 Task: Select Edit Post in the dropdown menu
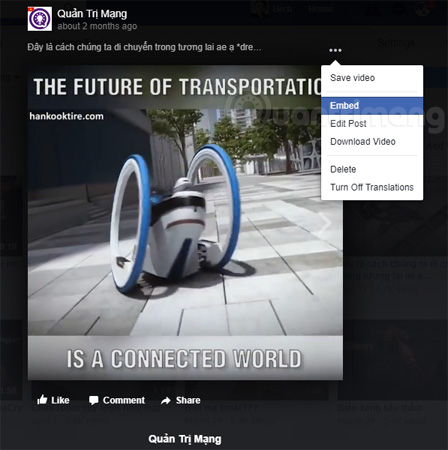pyautogui.click(x=348, y=124)
